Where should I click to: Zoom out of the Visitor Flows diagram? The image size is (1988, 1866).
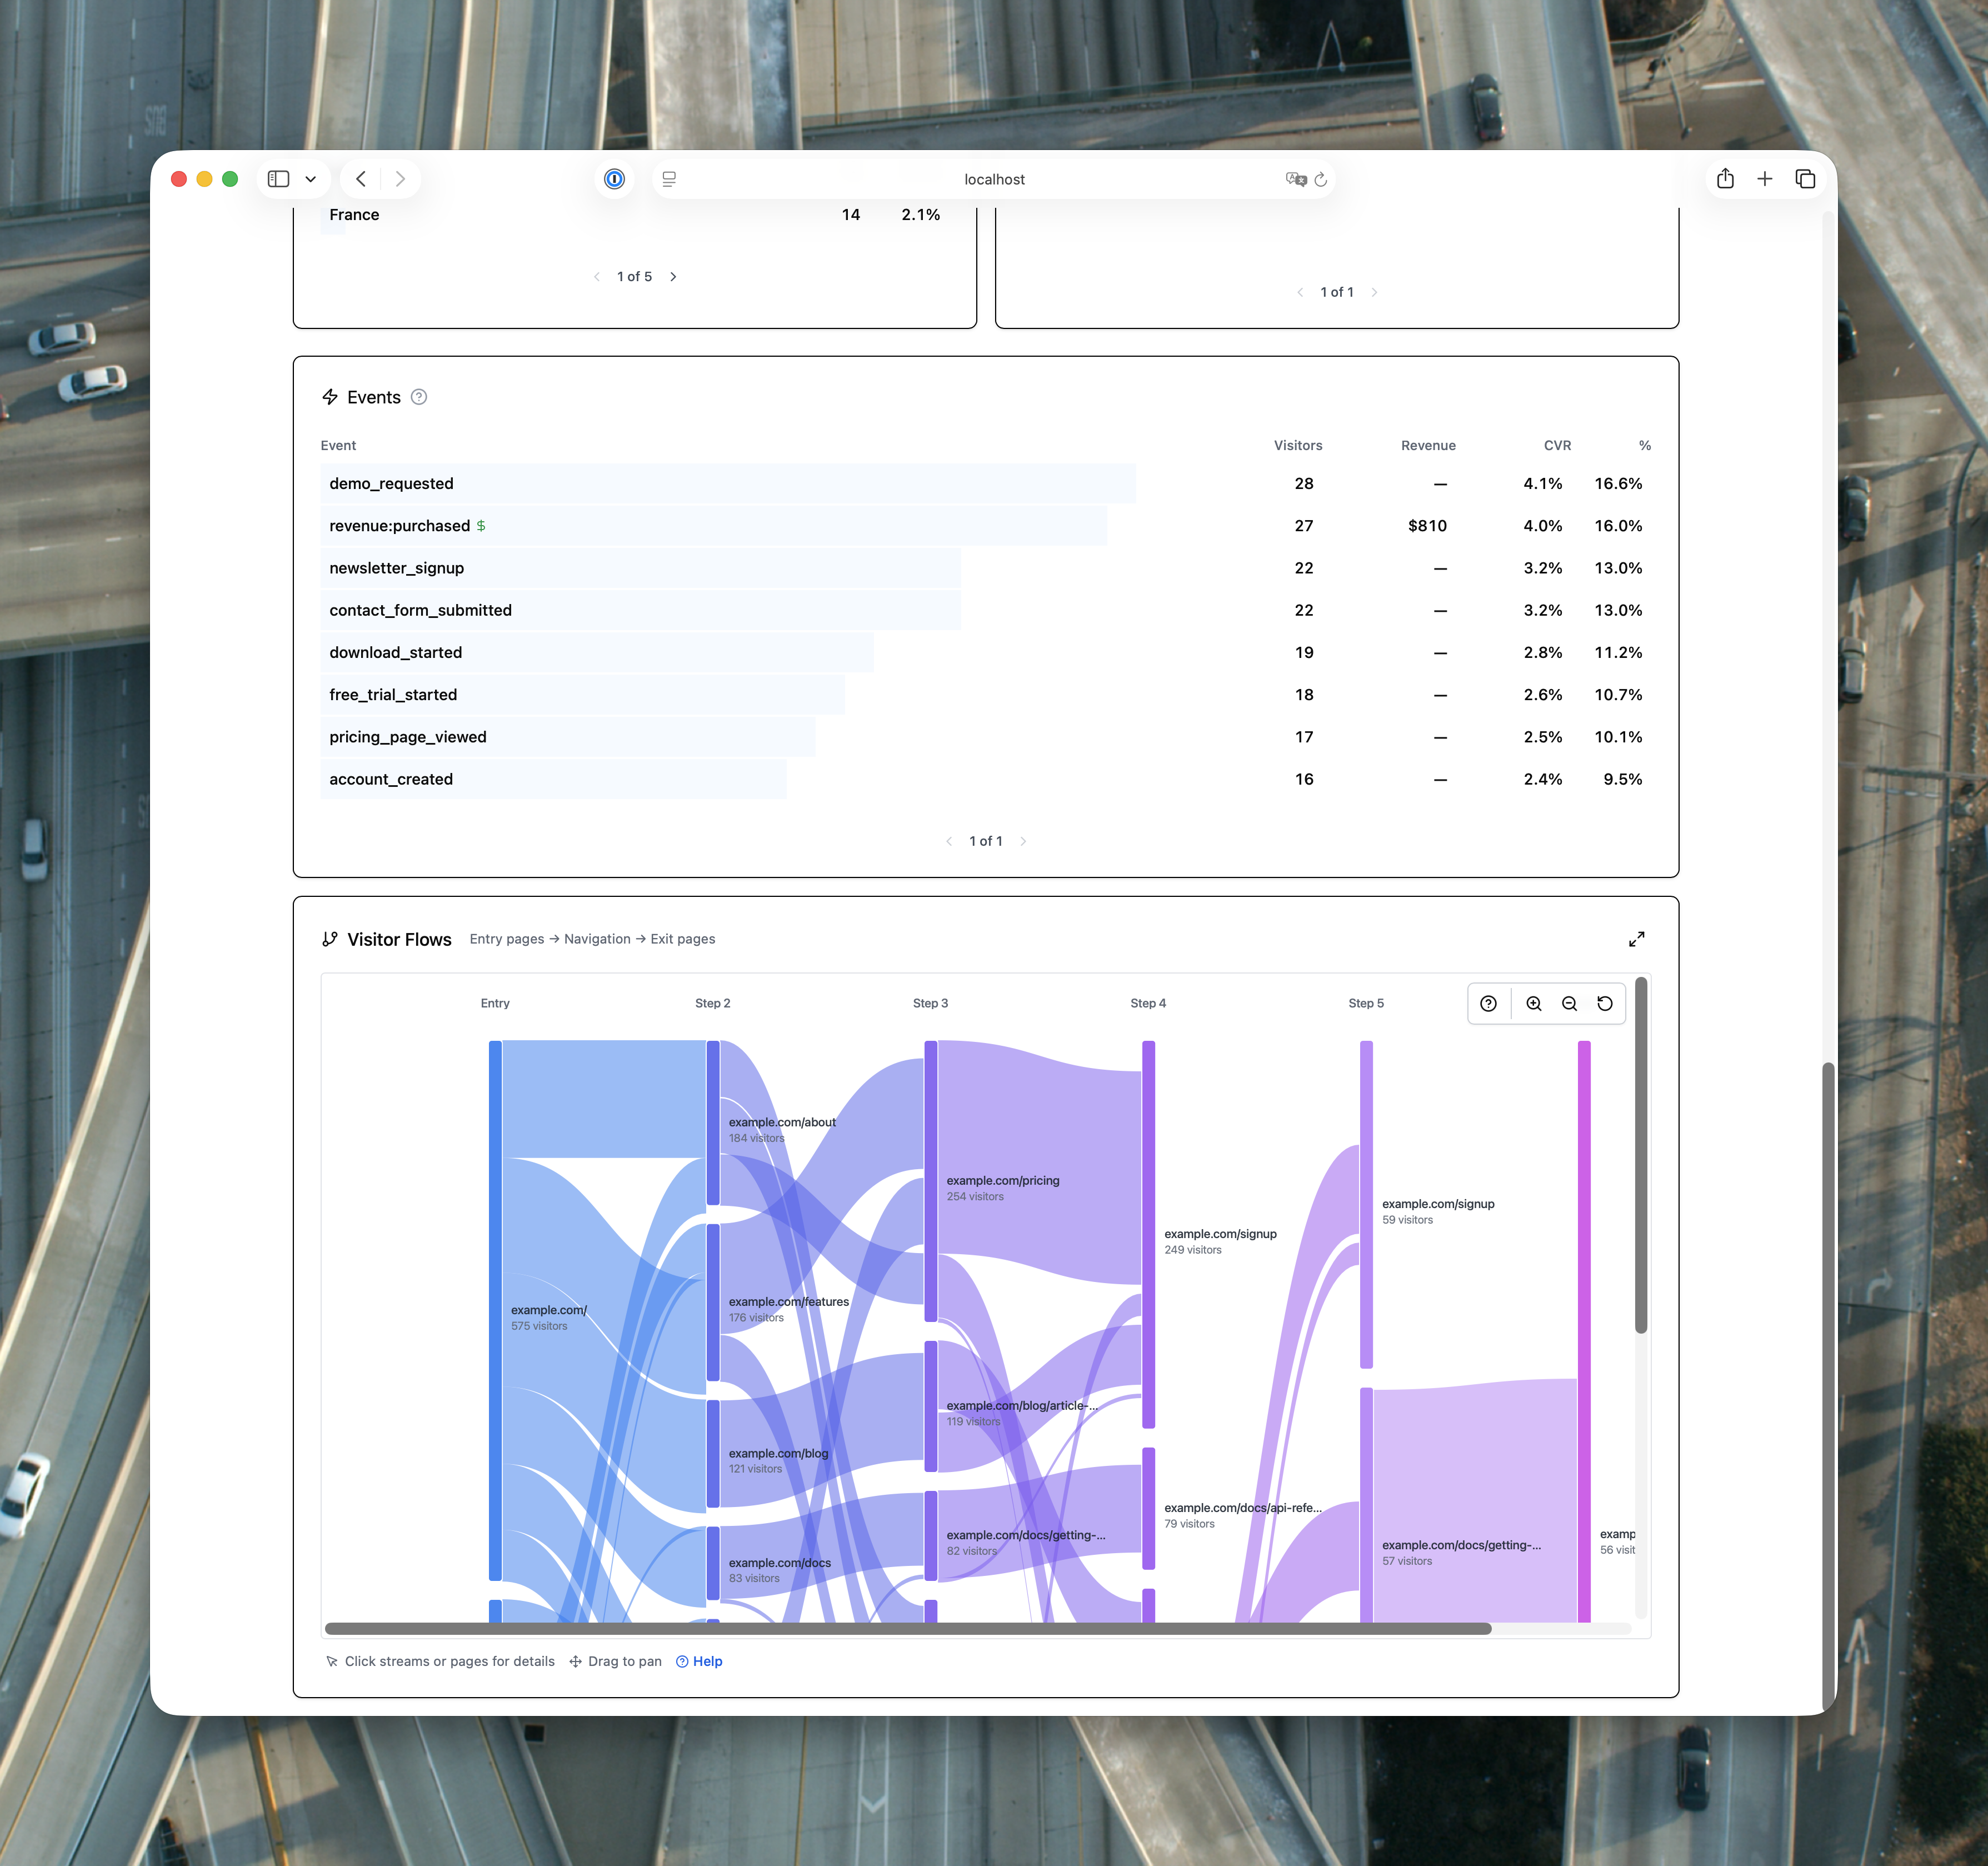coord(1569,1003)
